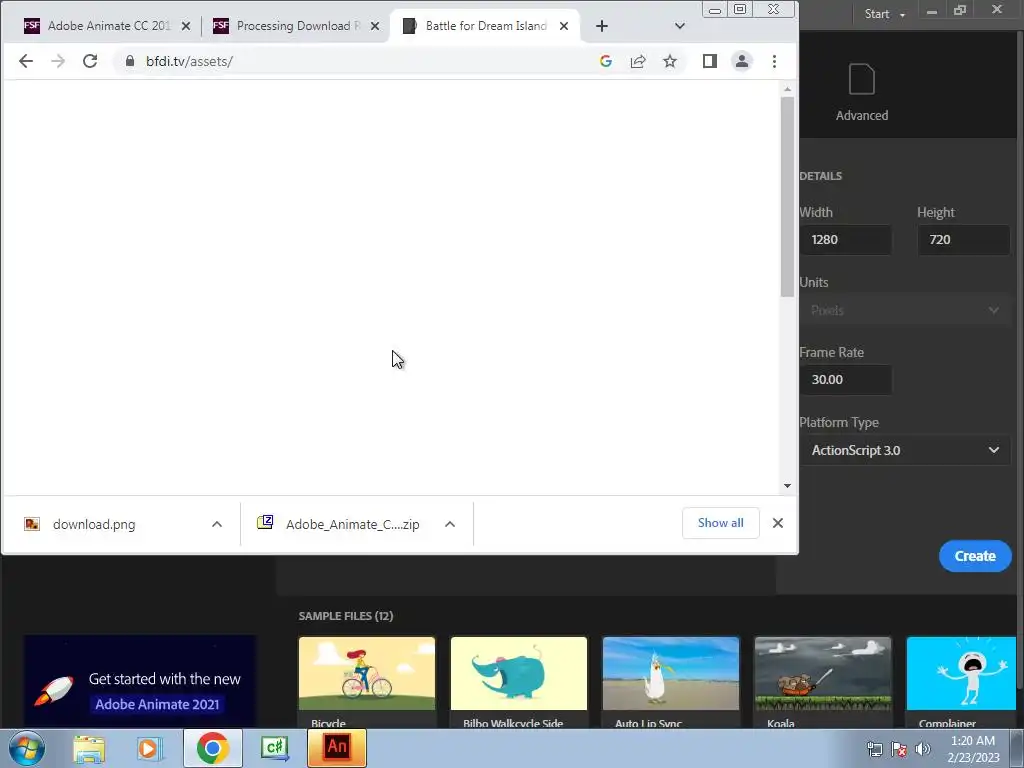
Task: Close the Adobe Animate CC tab
Action: coord(186,26)
